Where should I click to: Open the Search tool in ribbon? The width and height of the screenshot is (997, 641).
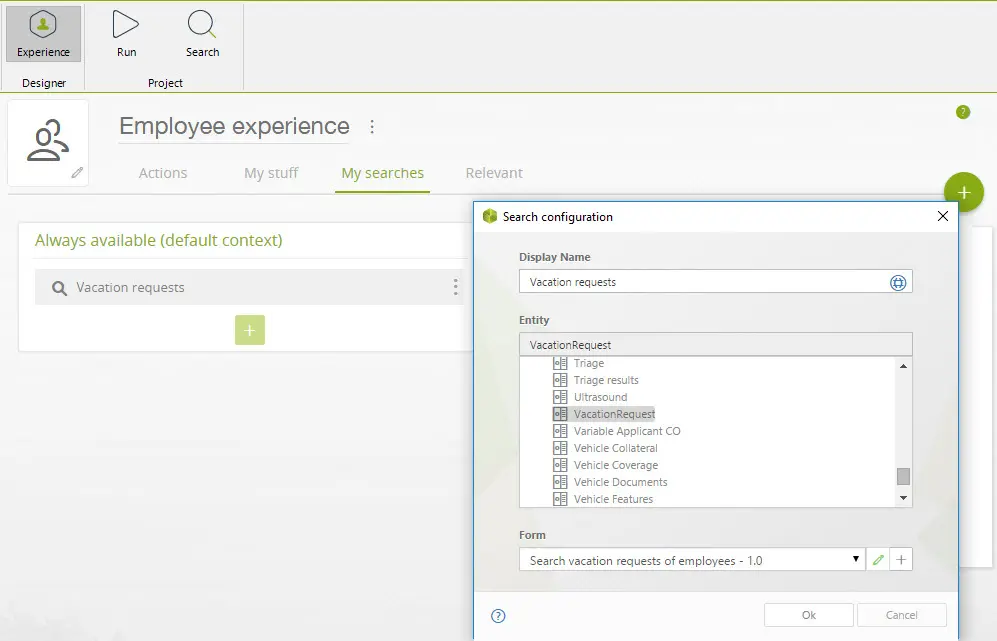click(x=202, y=34)
